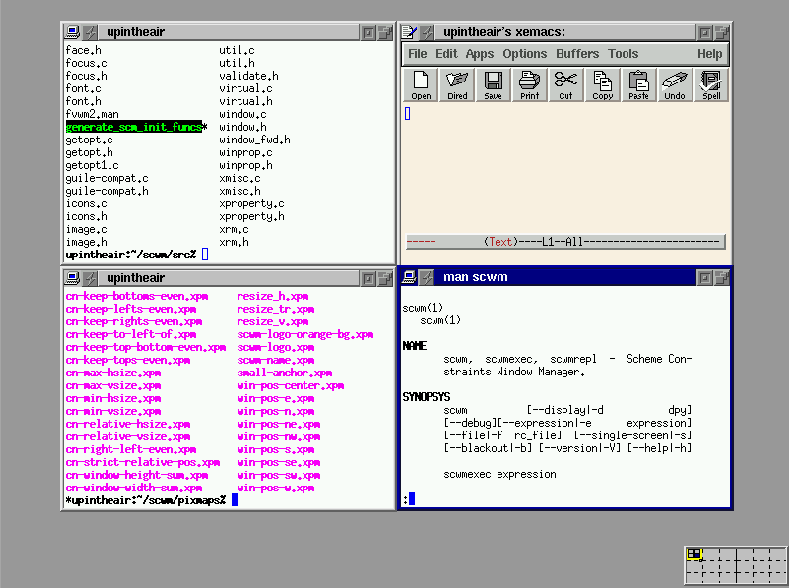Switch to the current desktop in the pager
The width and height of the screenshot is (790, 588).
(x=694, y=554)
